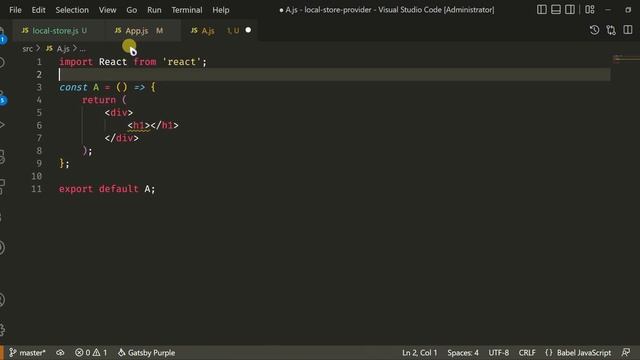Viewport: 640px width, 360px height.
Task: Toggle the bottom panel layout icon
Action: click(556, 9)
